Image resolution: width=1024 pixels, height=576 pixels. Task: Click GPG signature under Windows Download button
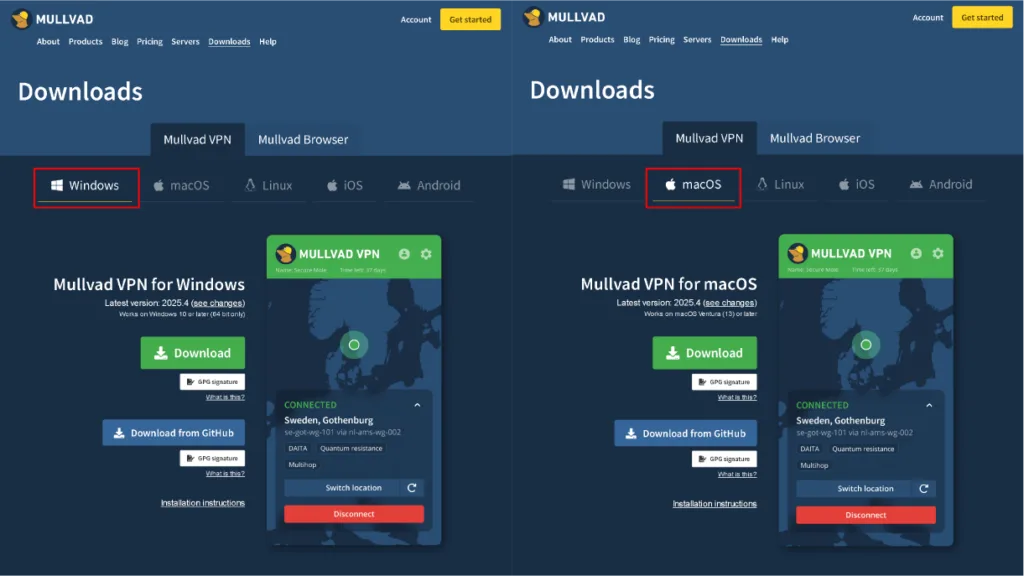(x=212, y=382)
